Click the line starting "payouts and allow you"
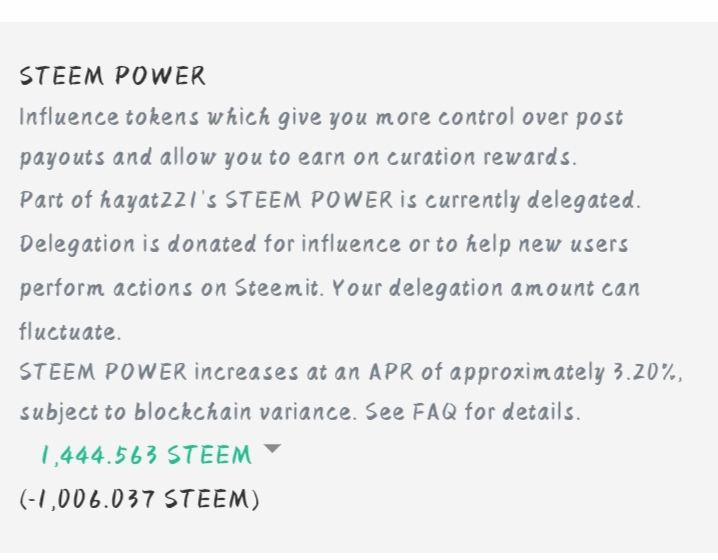718x560 pixels. point(298,158)
